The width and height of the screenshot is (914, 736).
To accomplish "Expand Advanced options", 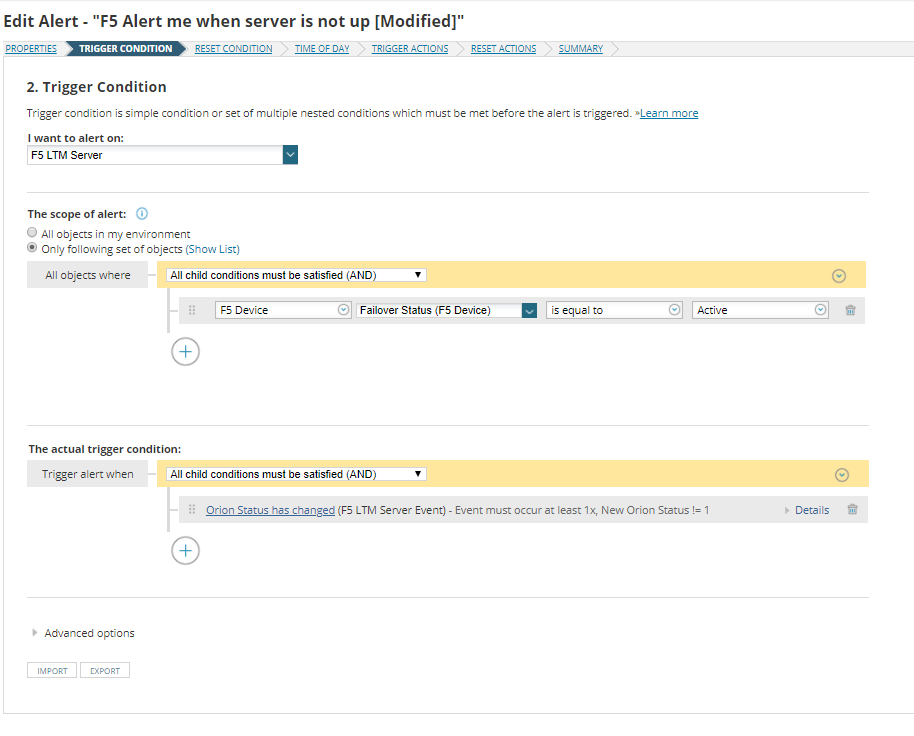I will click(83, 633).
